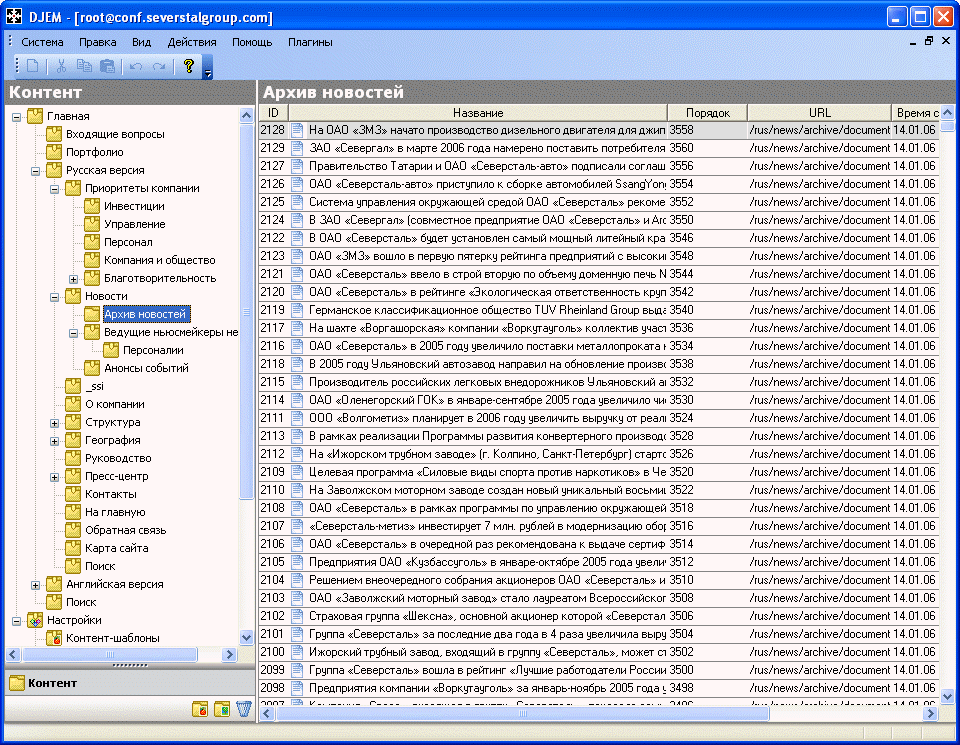This screenshot has height=745, width=960.
Task: Expand the Структура tree node
Action: point(54,423)
